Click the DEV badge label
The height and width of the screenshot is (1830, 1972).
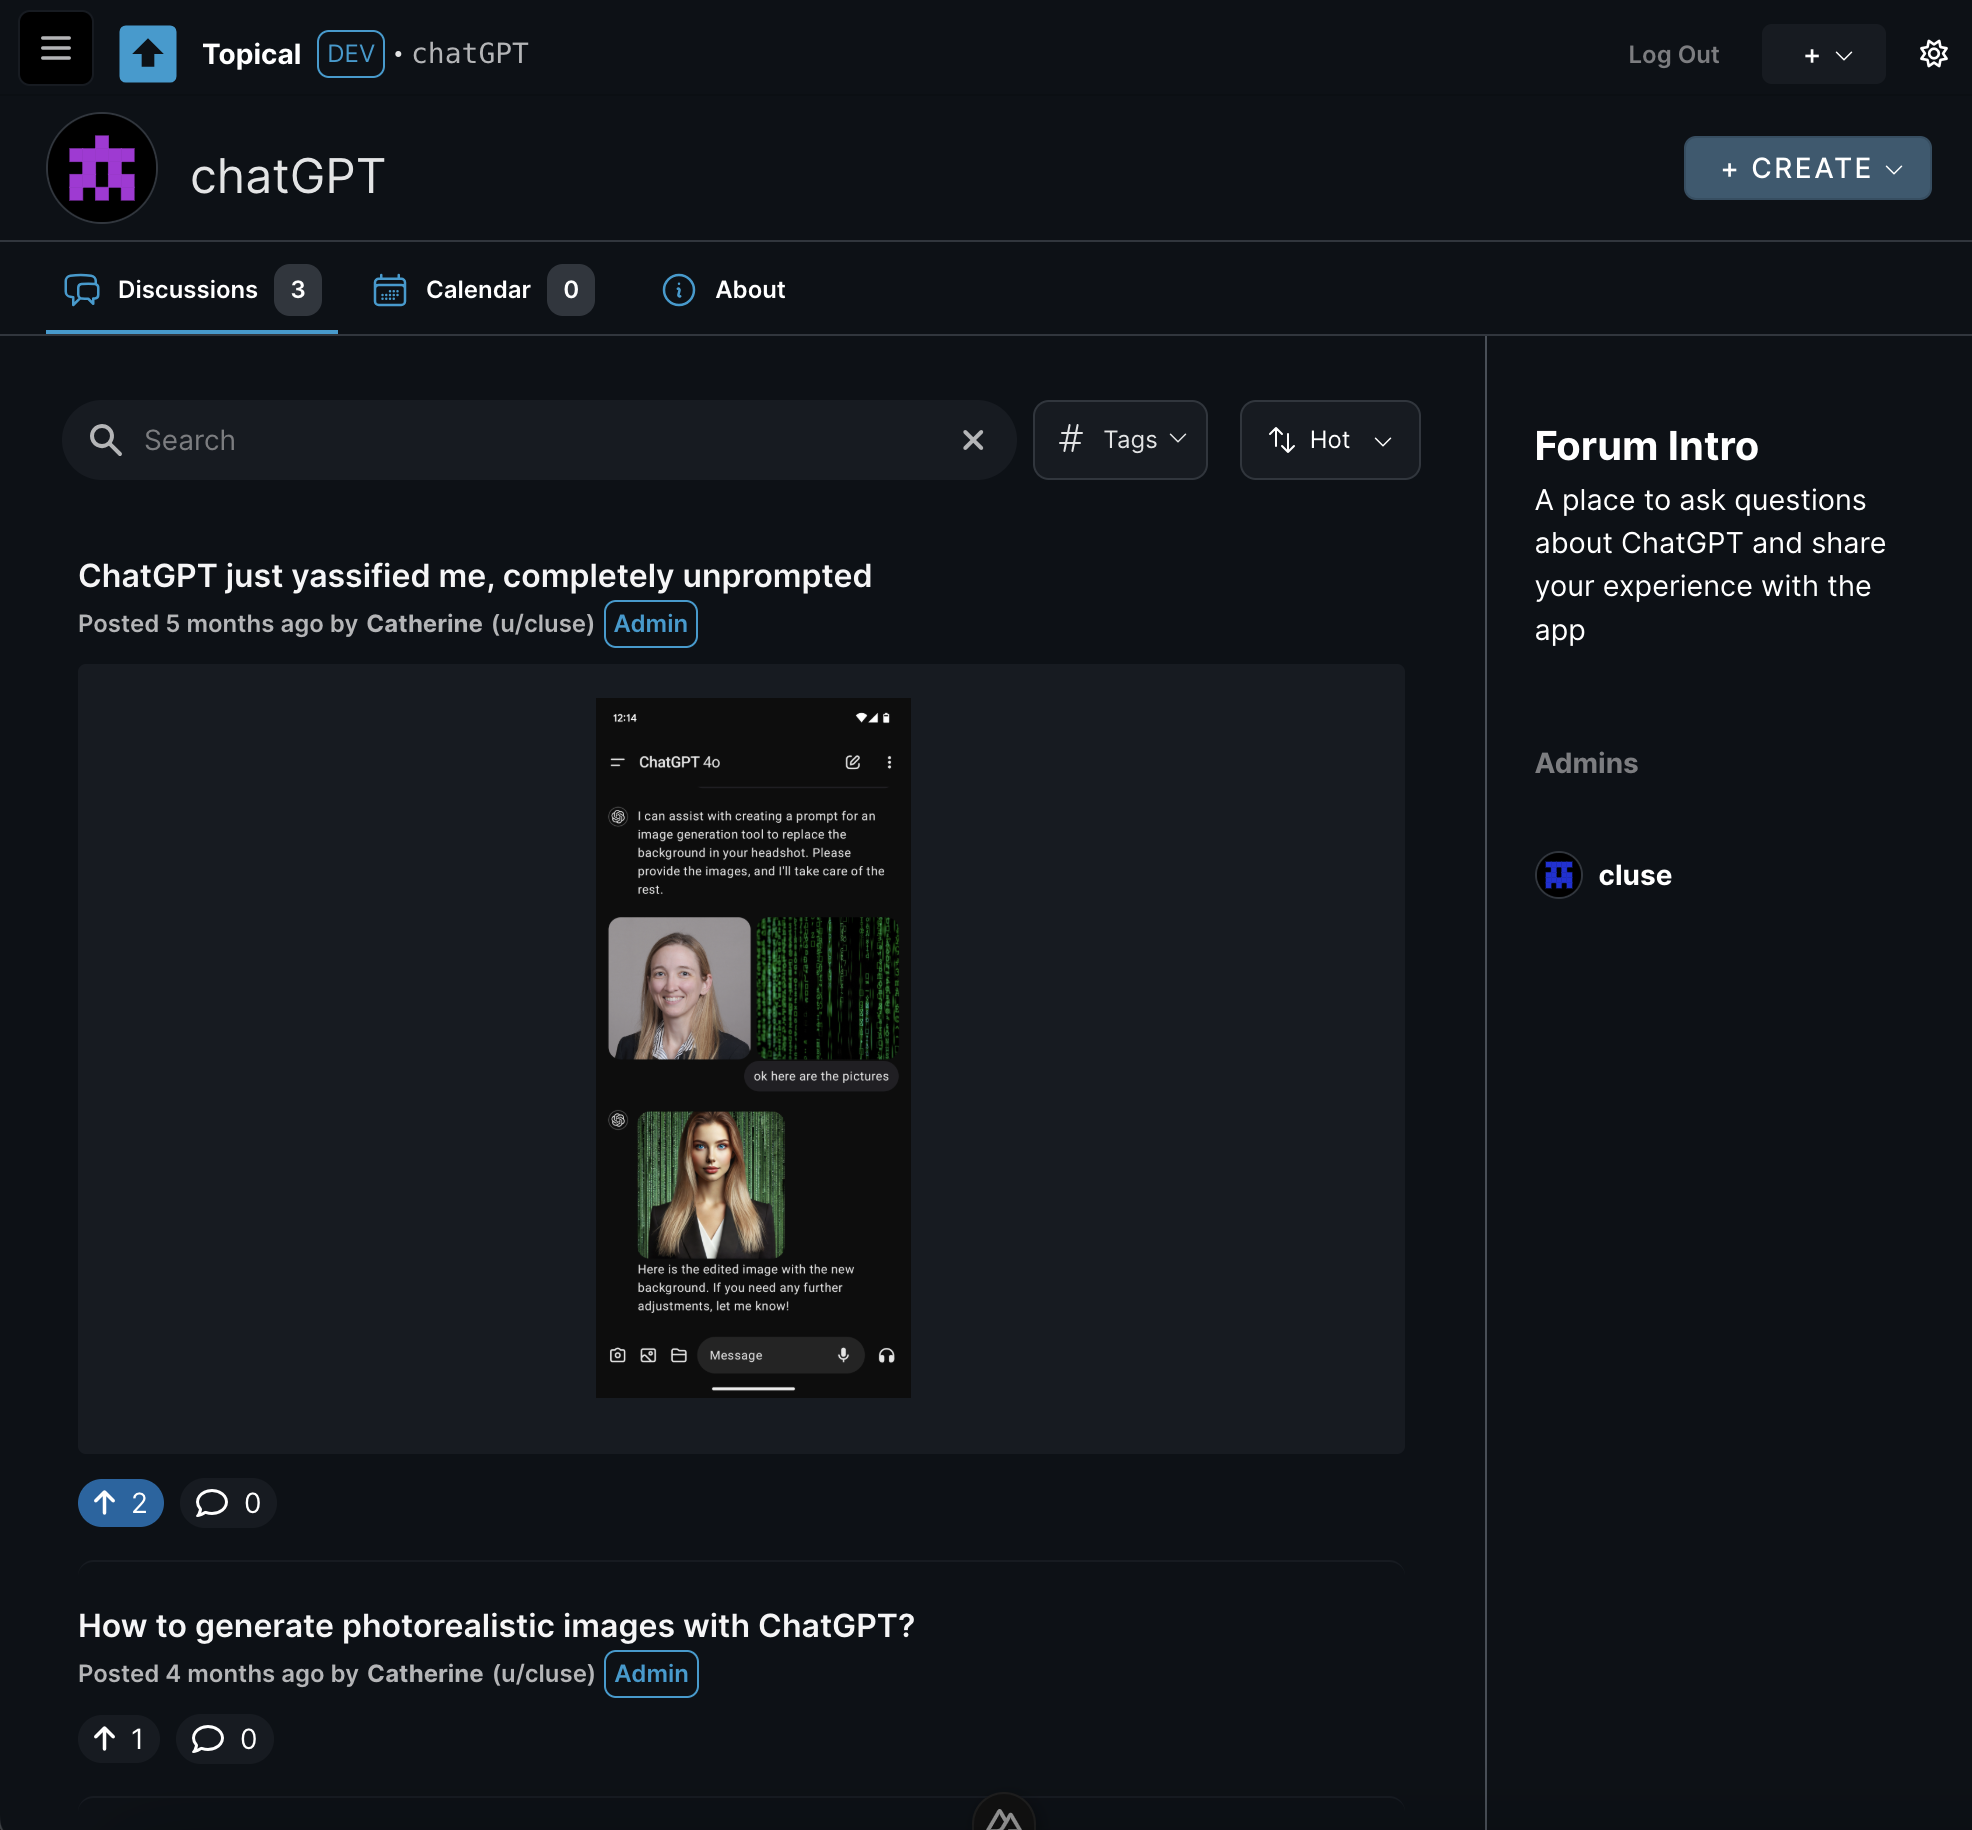pos(351,54)
